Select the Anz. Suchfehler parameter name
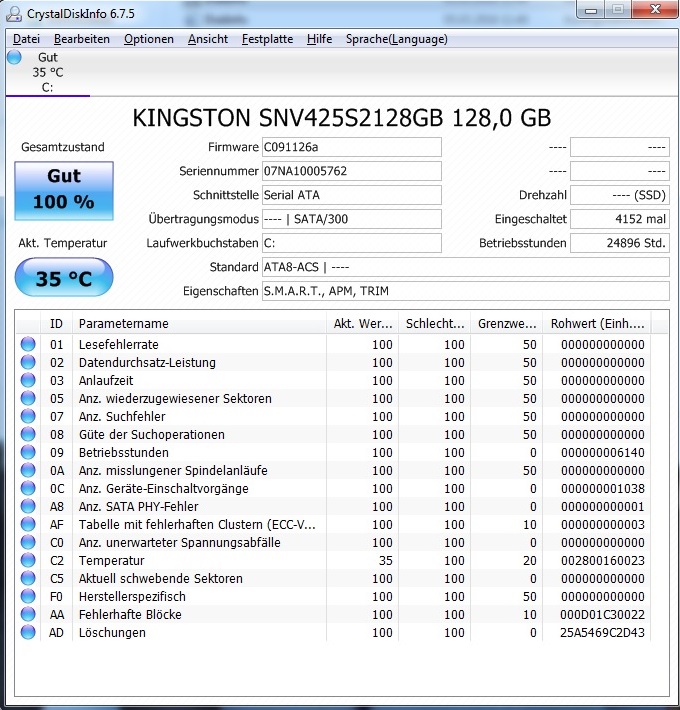The image size is (680, 710). tap(122, 417)
